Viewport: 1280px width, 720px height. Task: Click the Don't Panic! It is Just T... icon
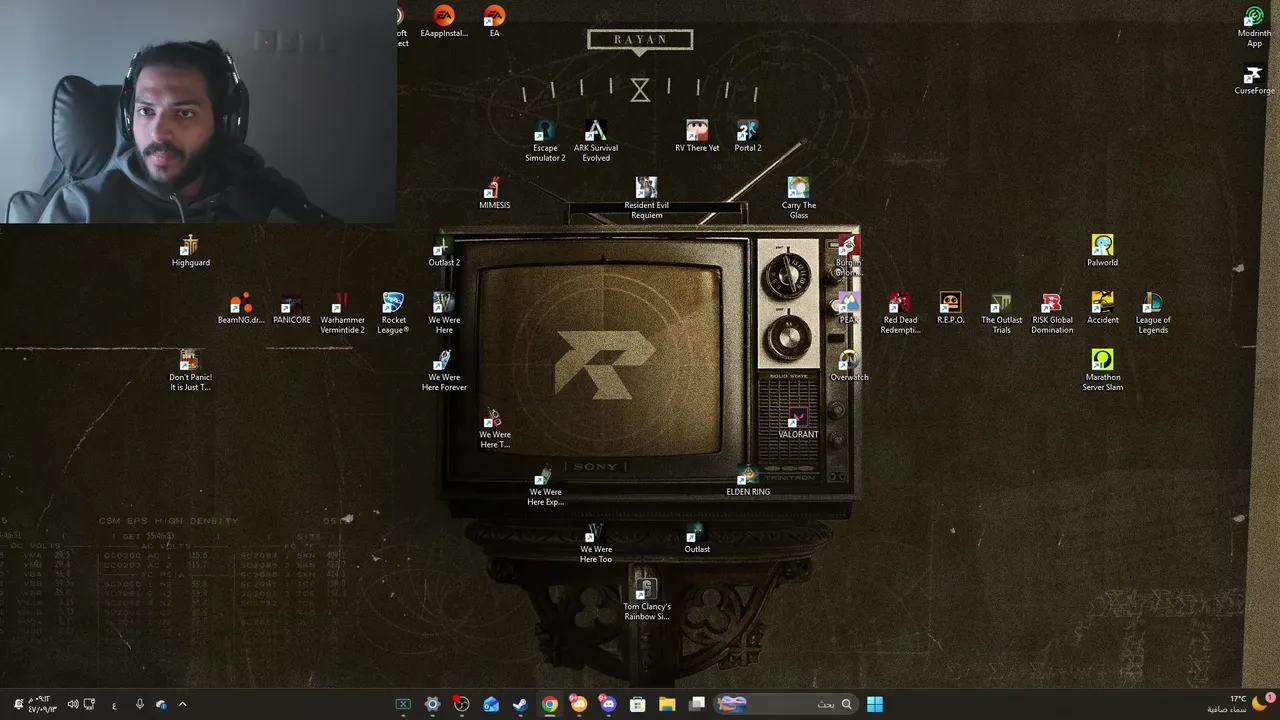(190, 371)
